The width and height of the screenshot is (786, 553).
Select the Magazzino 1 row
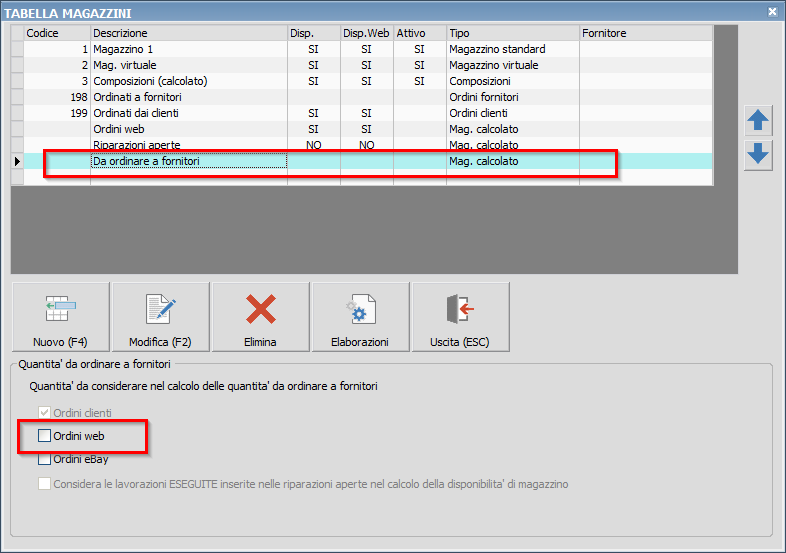pyautogui.click(x=361, y=49)
